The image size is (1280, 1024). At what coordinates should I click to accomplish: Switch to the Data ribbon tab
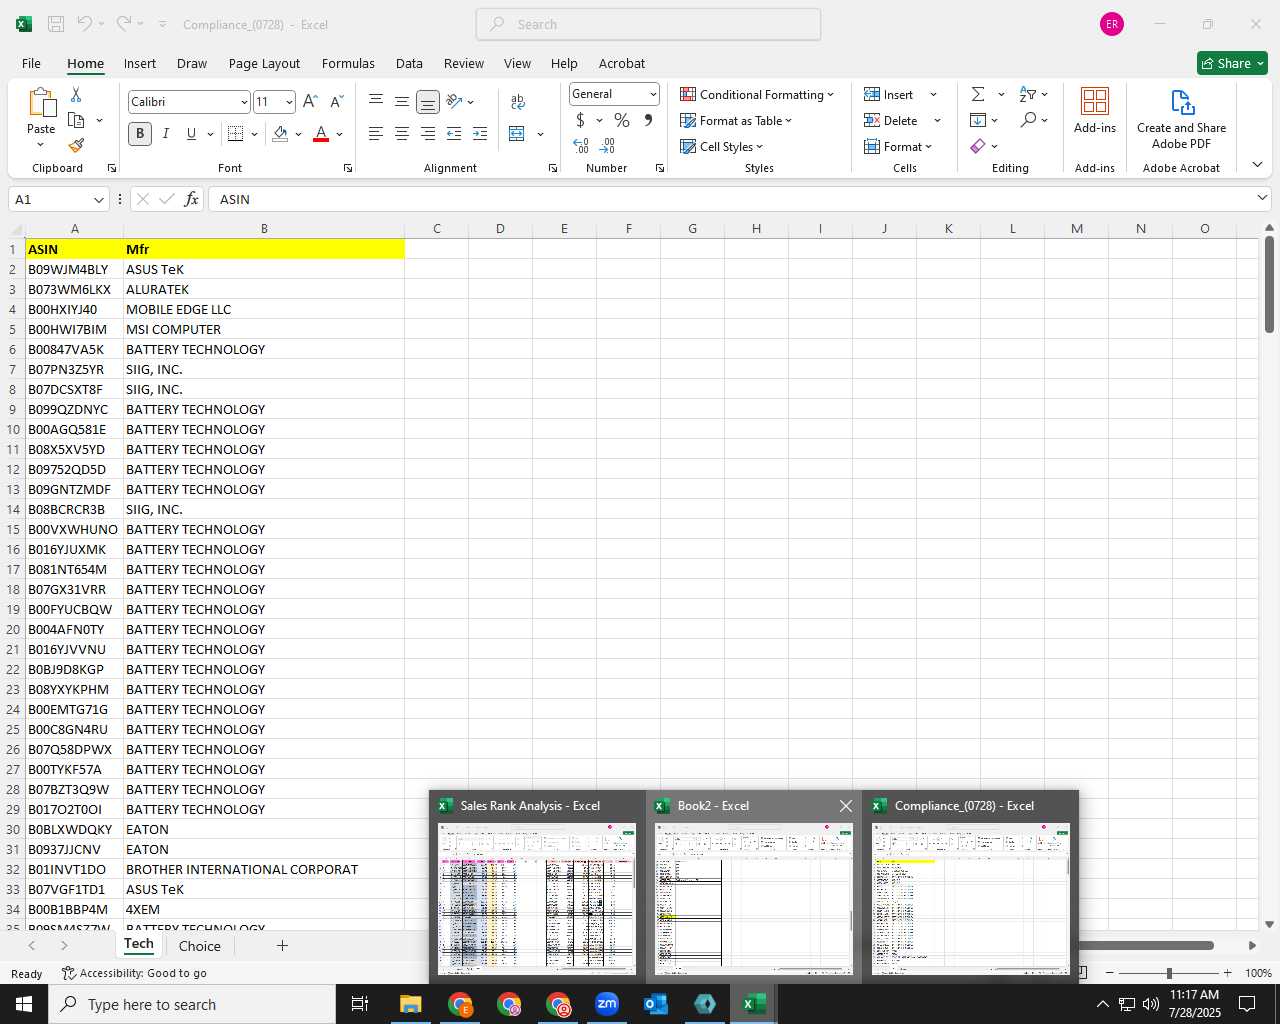pyautogui.click(x=409, y=63)
